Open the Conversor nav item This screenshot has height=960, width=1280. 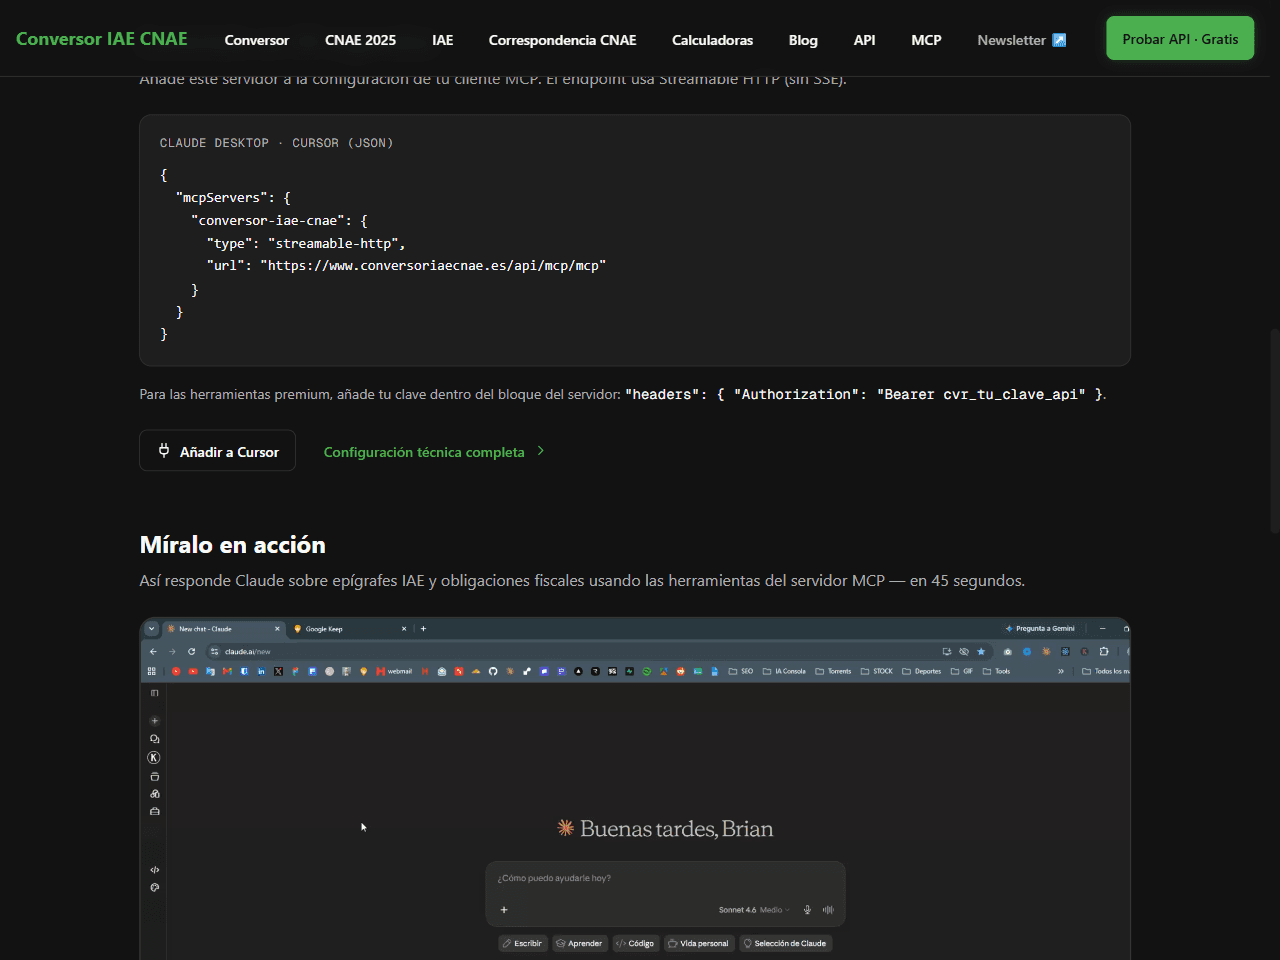(x=257, y=40)
